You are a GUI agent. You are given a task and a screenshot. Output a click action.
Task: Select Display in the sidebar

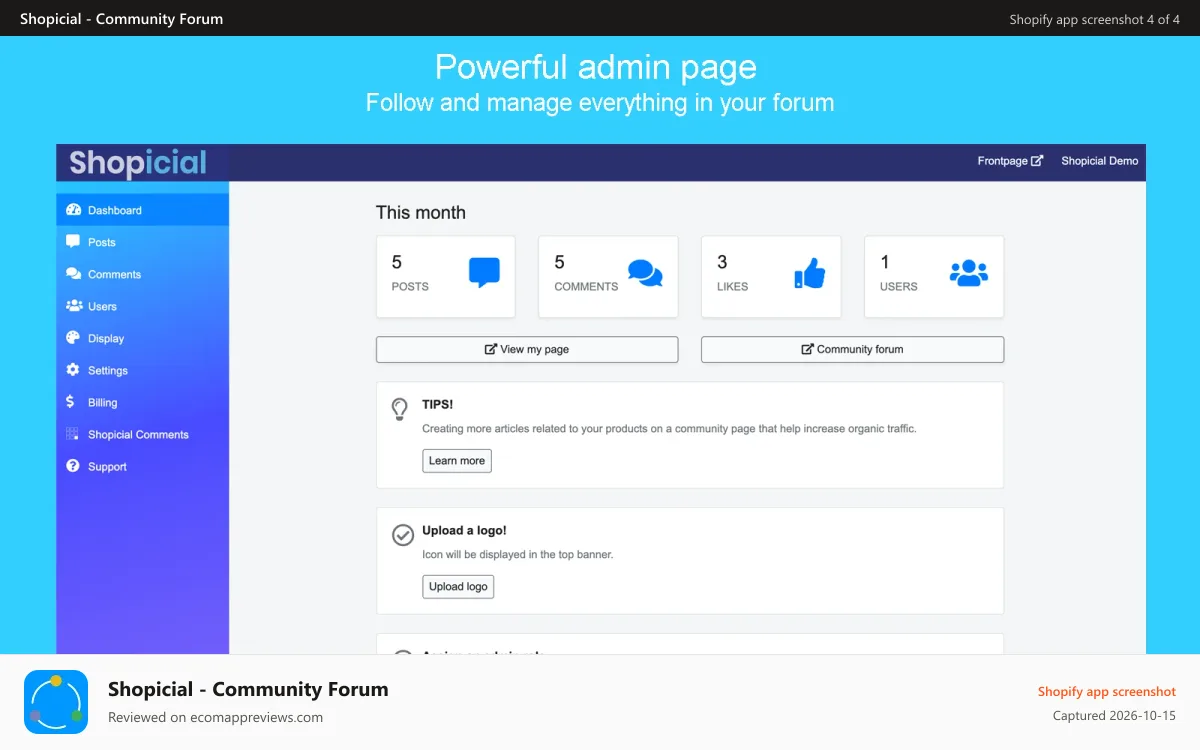(x=143, y=338)
